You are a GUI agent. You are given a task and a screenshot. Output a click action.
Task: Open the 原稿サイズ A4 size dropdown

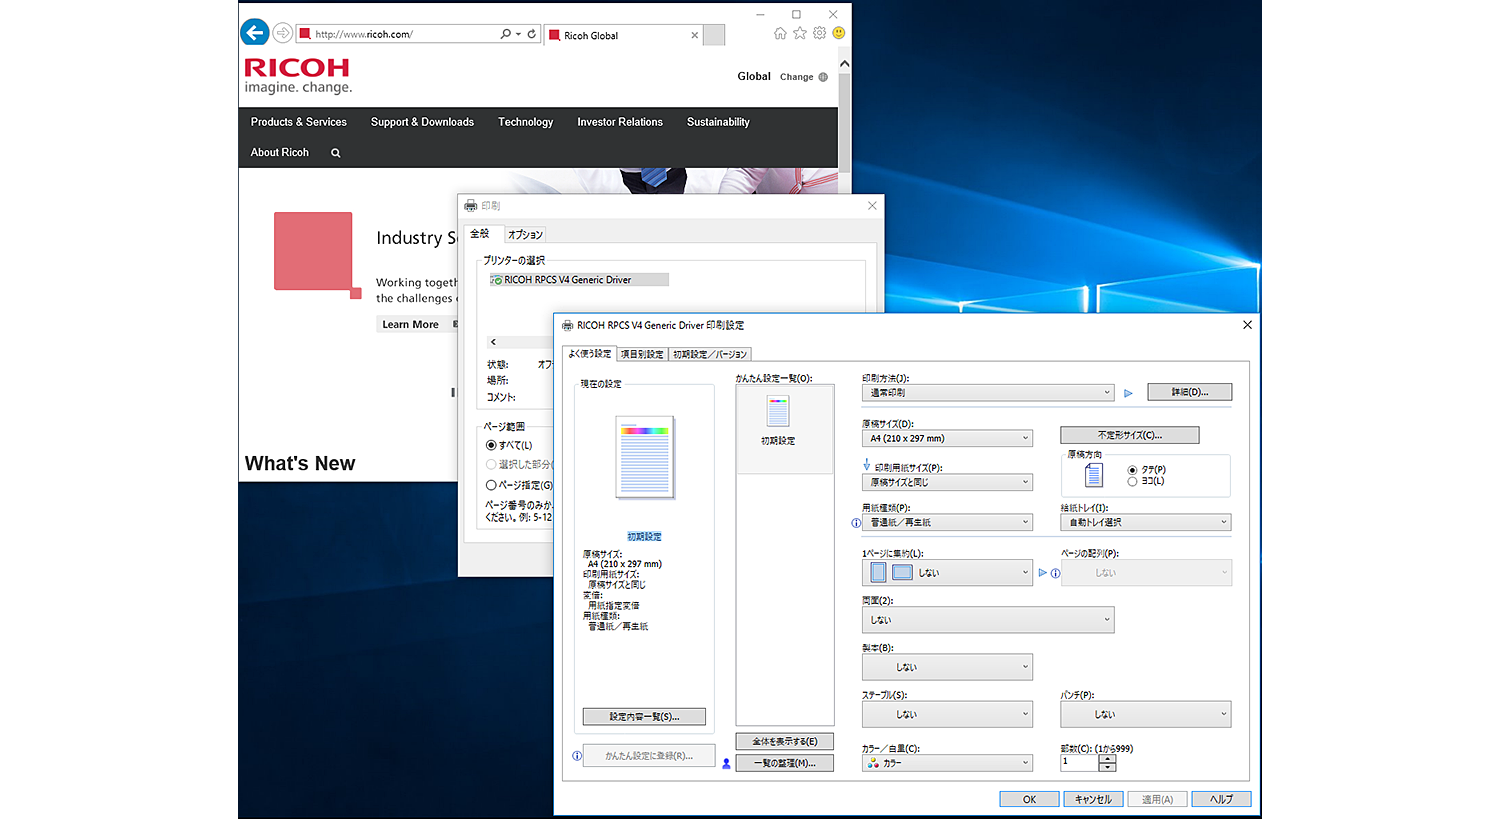[946, 437]
